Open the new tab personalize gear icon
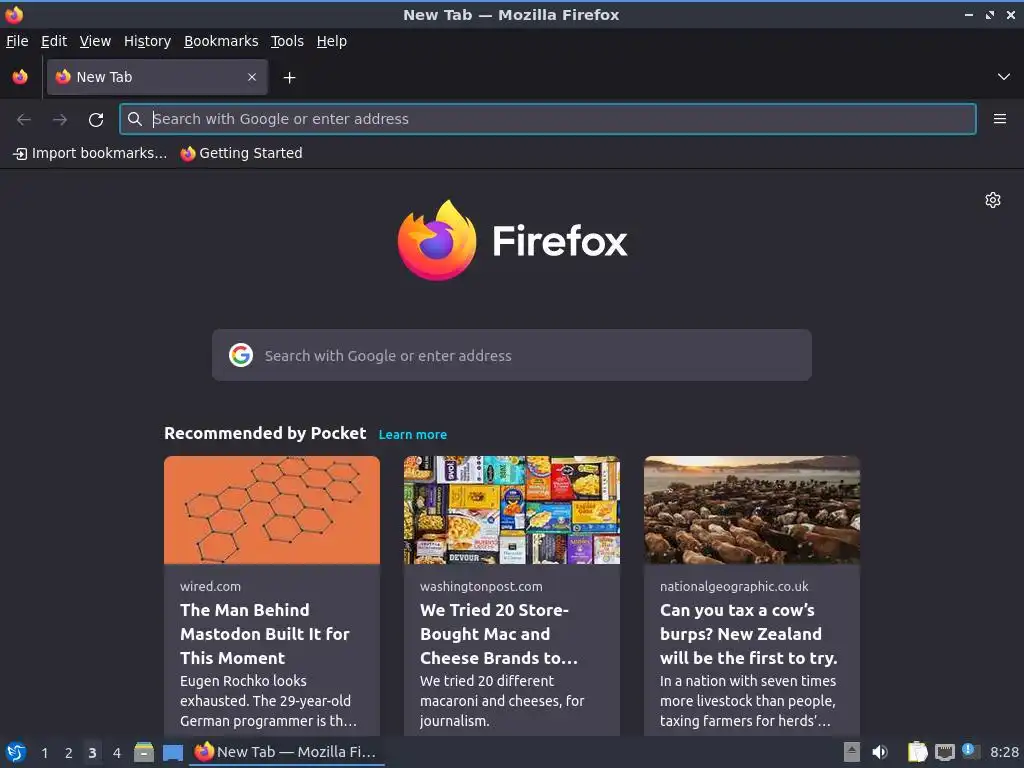 pos(993,200)
